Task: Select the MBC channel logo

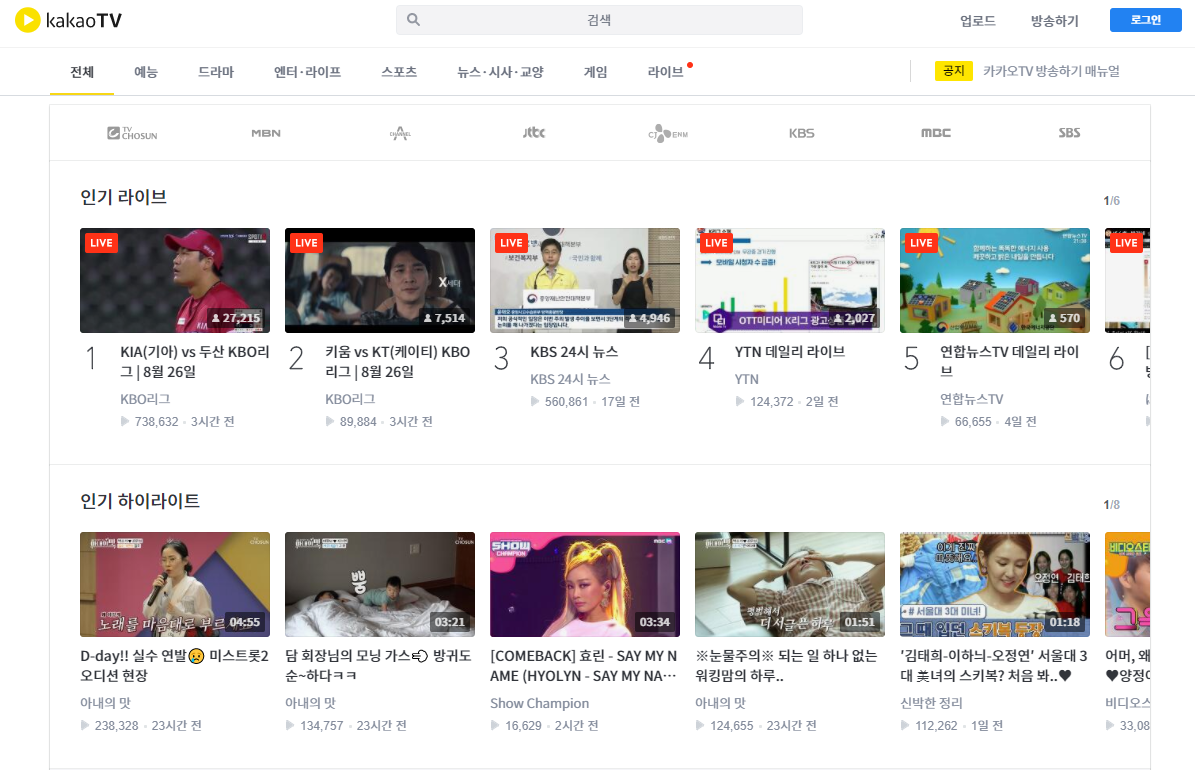Action: [x=936, y=133]
